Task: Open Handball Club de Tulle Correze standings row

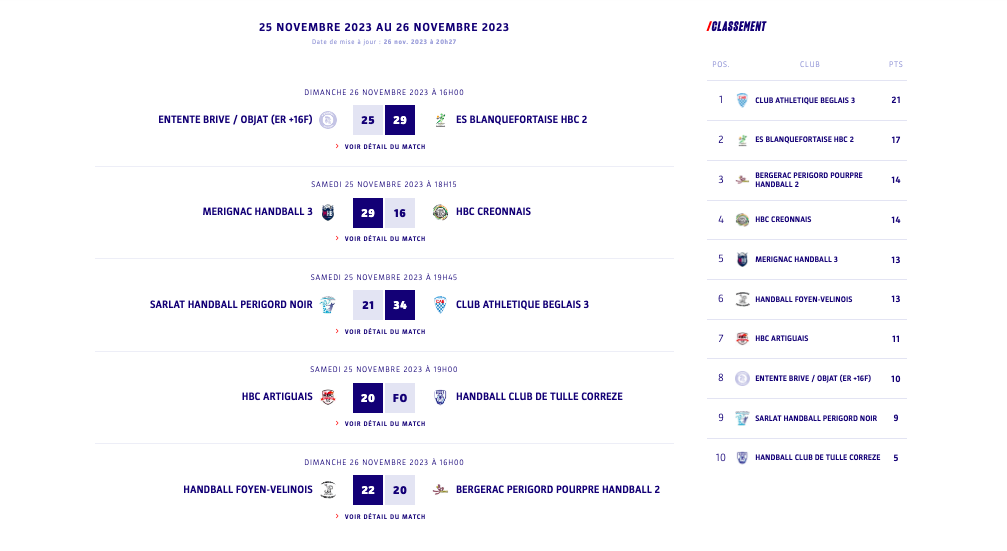Action: click(x=817, y=458)
